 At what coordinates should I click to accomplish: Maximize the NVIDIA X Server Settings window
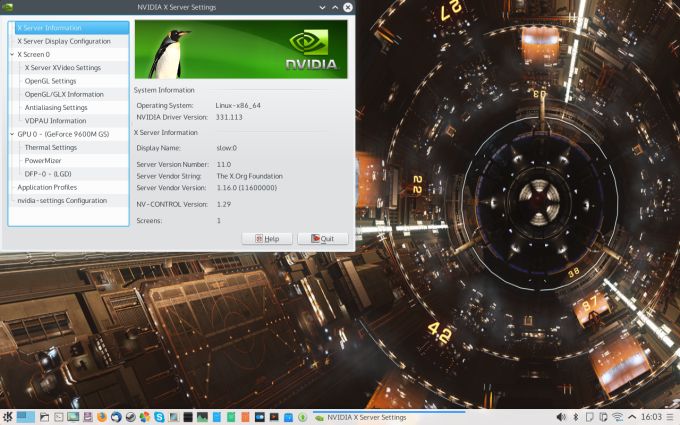click(x=335, y=7)
